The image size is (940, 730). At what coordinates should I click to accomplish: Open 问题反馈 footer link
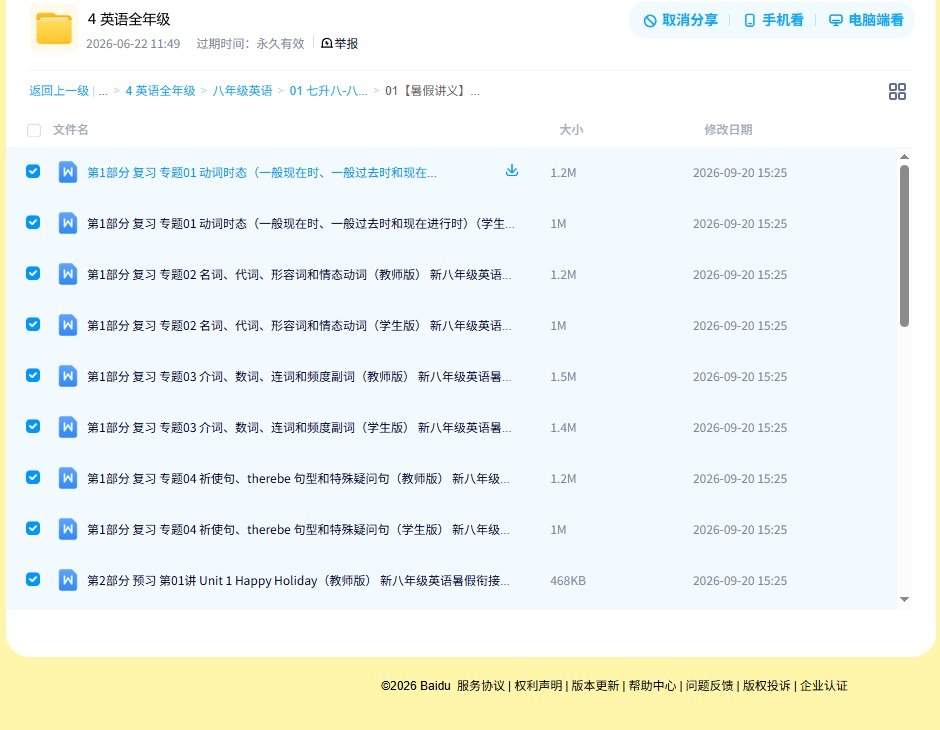coord(709,686)
